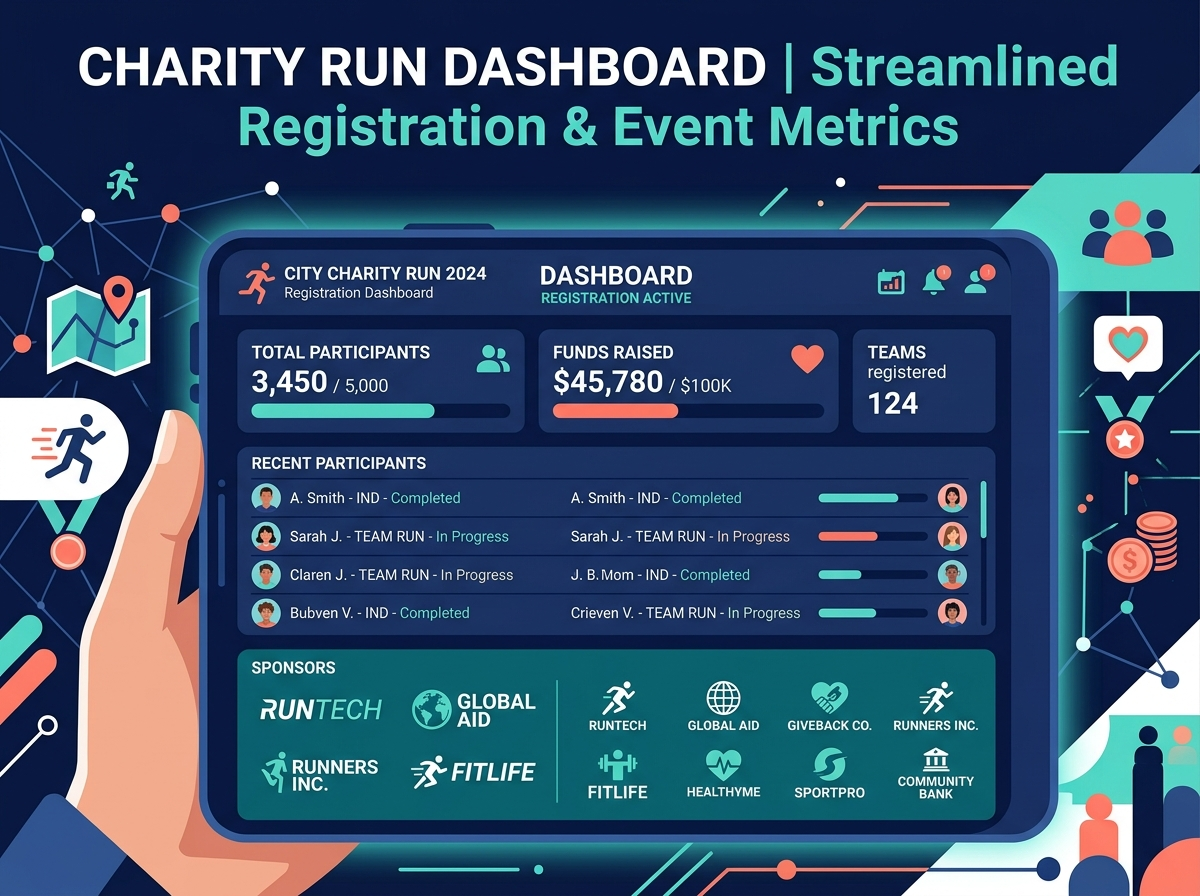Click the dollar coin stack icon
The image size is (1200, 896).
pyautogui.click(x=1142, y=547)
